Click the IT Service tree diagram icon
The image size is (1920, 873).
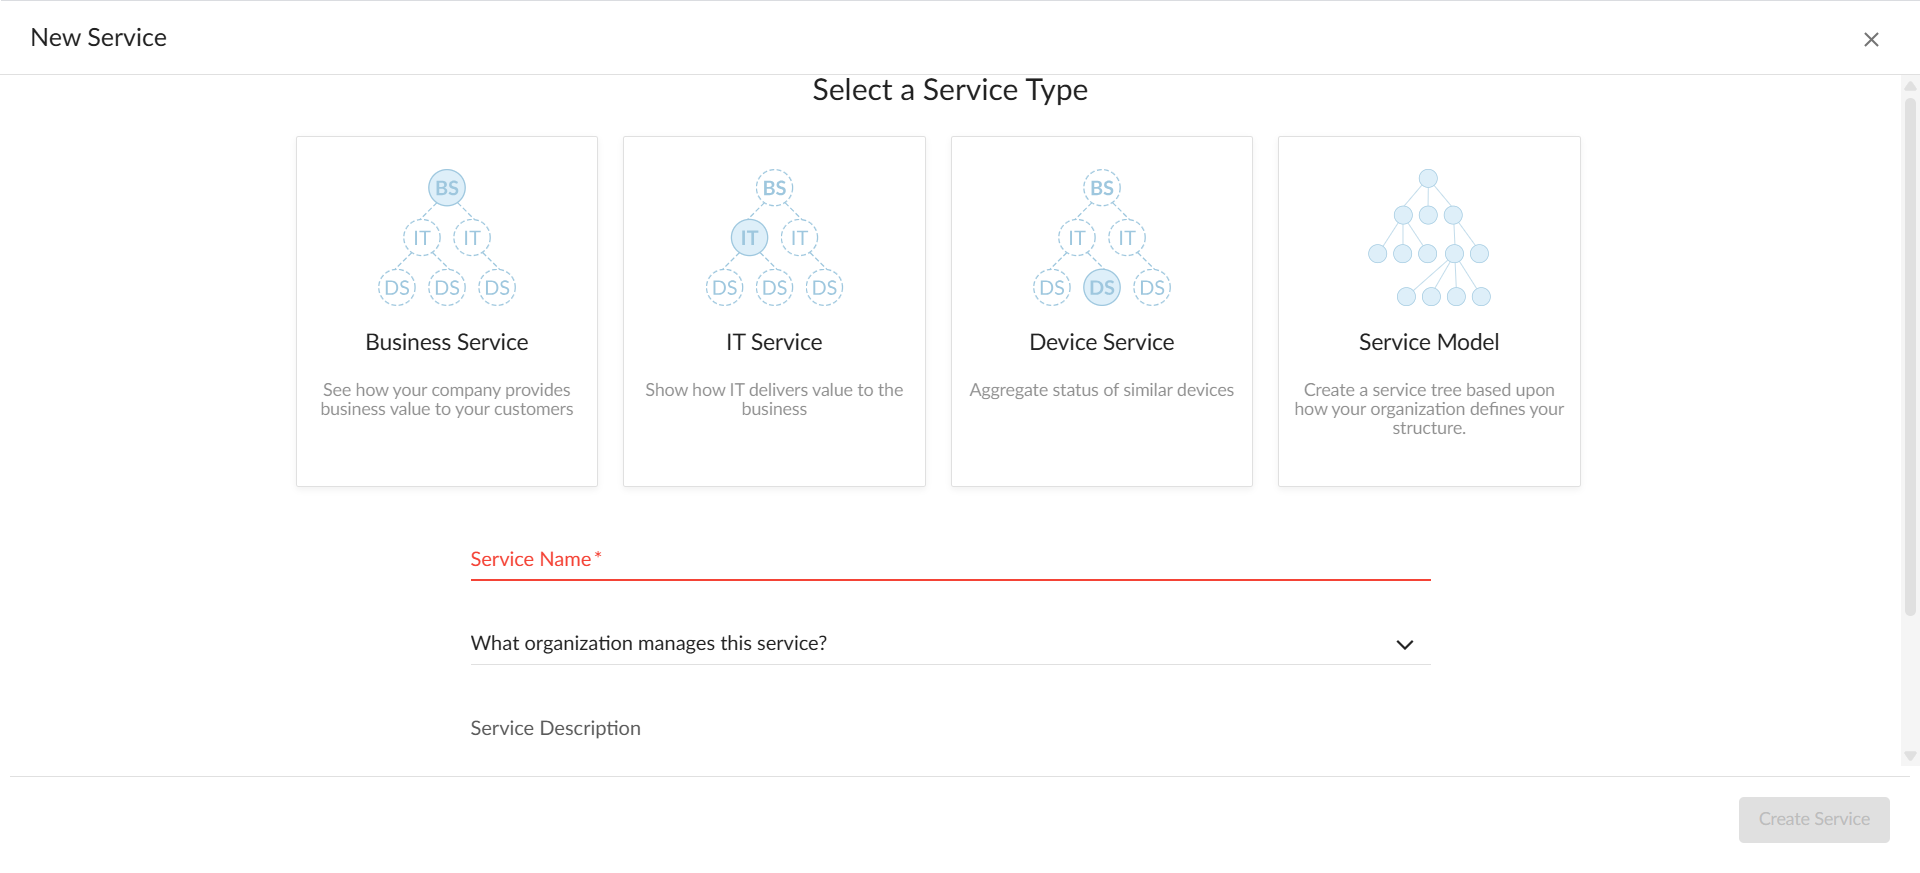pyautogui.click(x=774, y=238)
